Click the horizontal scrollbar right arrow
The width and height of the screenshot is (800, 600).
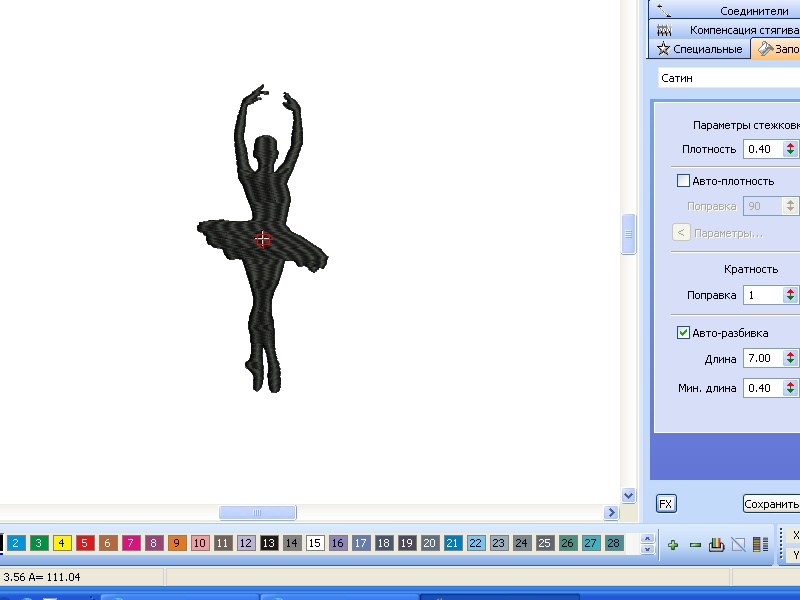point(611,513)
